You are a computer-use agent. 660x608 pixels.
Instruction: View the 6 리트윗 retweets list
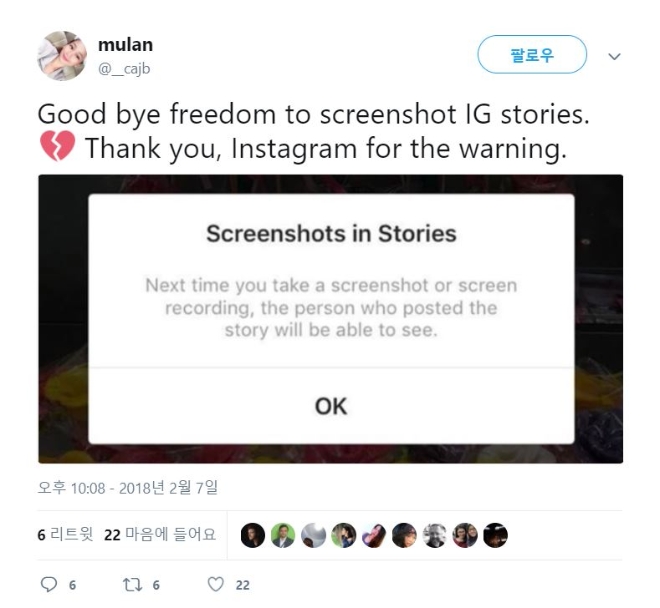[65, 535]
